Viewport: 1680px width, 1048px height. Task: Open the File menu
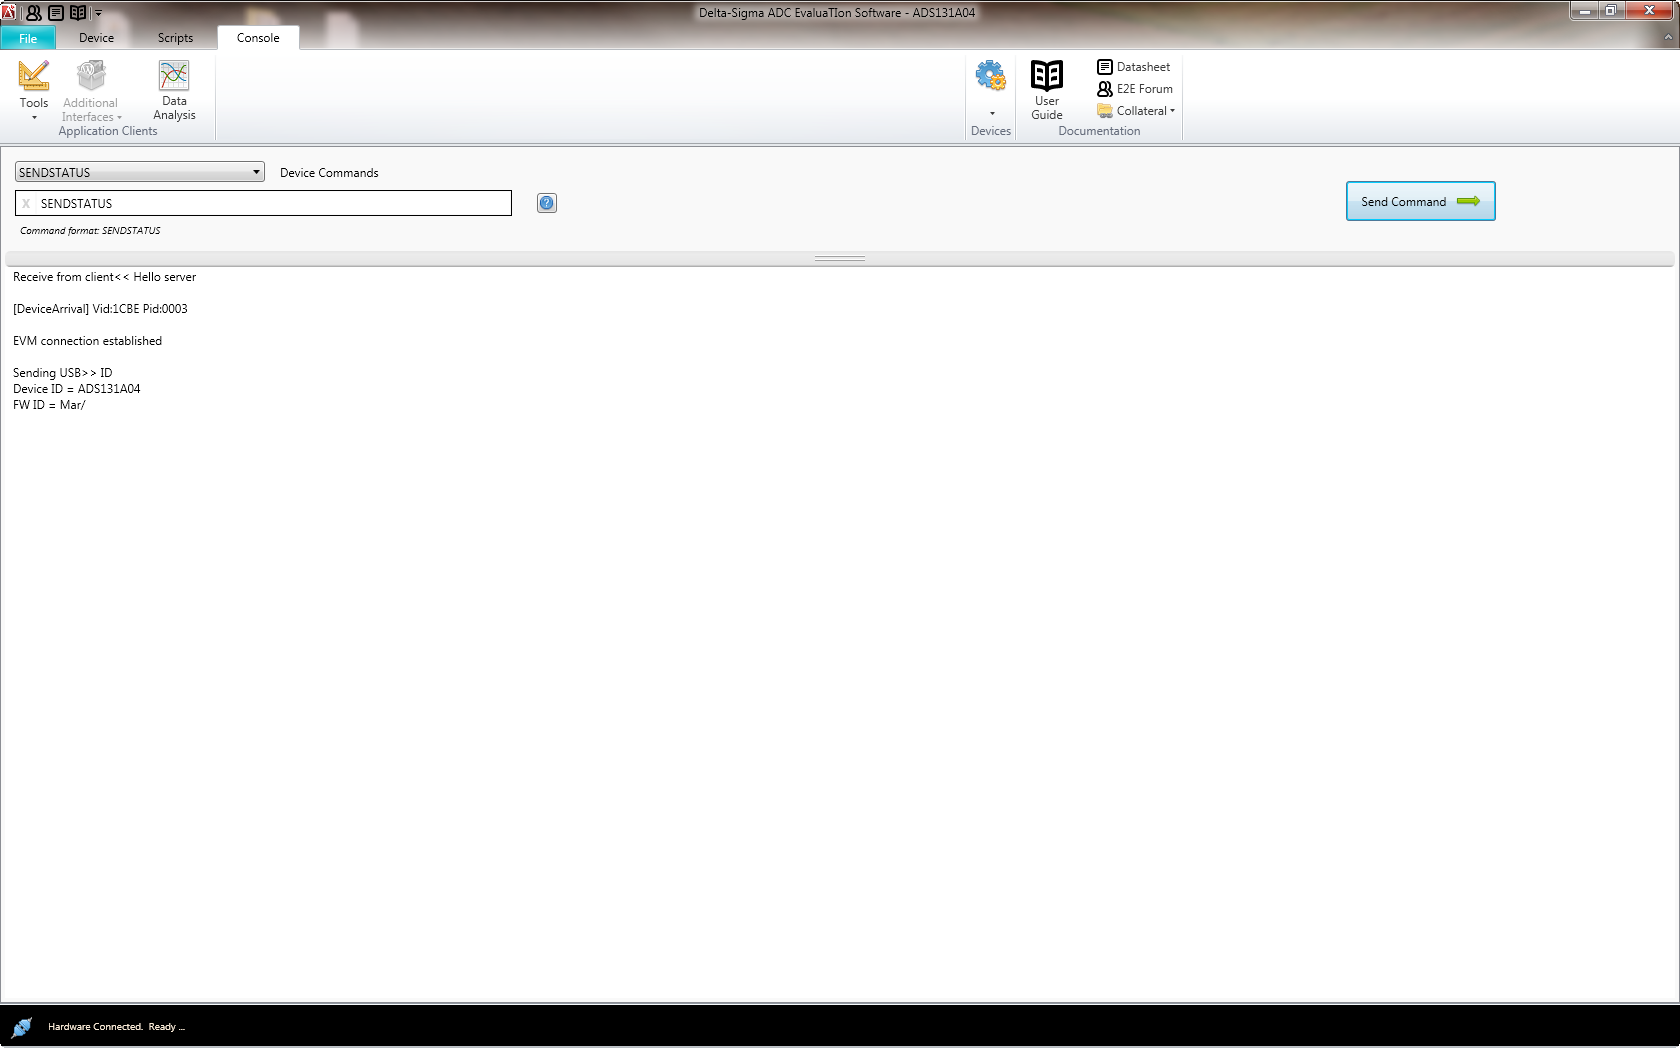pos(28,38)
